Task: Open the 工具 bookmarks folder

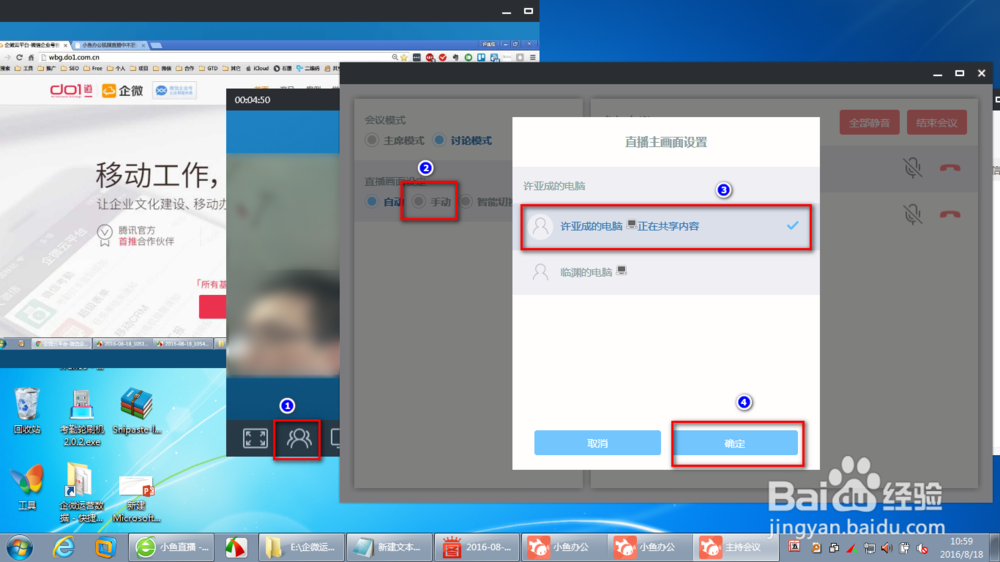Action: pos(24,68)
